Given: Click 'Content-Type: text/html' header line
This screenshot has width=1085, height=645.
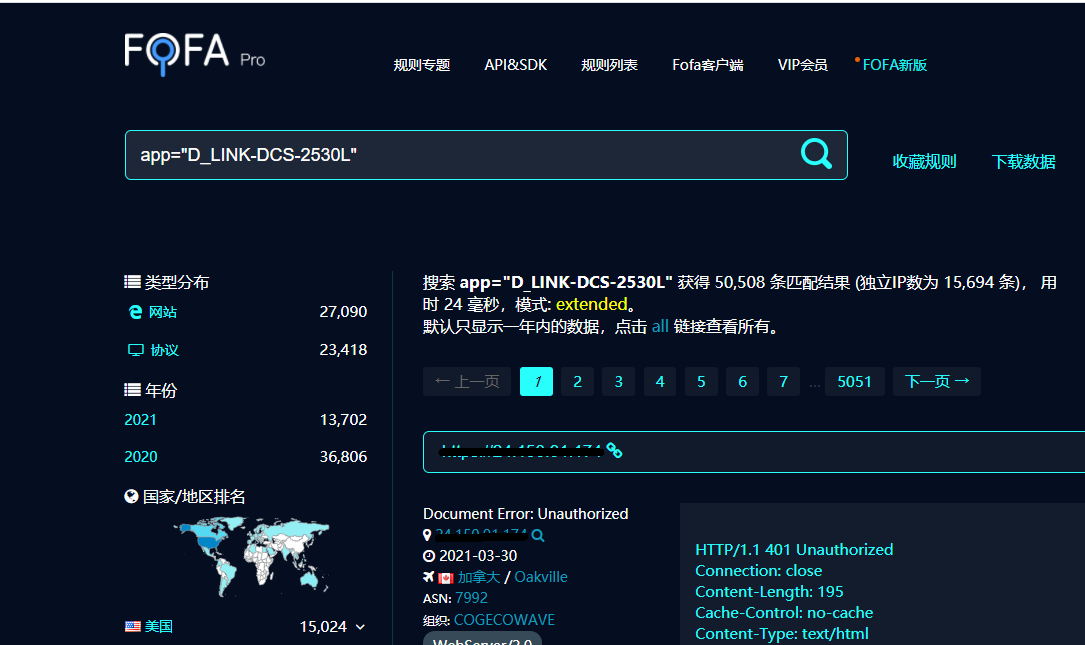Looking at the screenshot, I should pyautogui.click(x=781, y=634).
